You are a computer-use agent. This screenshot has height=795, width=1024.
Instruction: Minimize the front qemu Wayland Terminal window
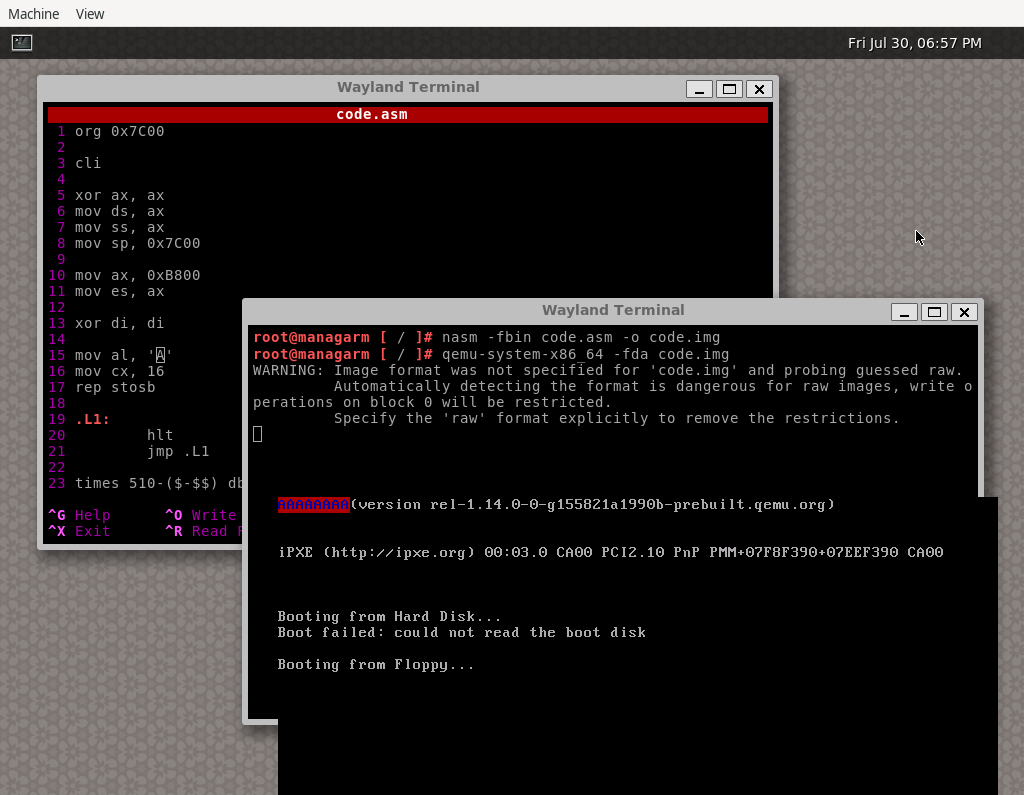pos(904,312)
